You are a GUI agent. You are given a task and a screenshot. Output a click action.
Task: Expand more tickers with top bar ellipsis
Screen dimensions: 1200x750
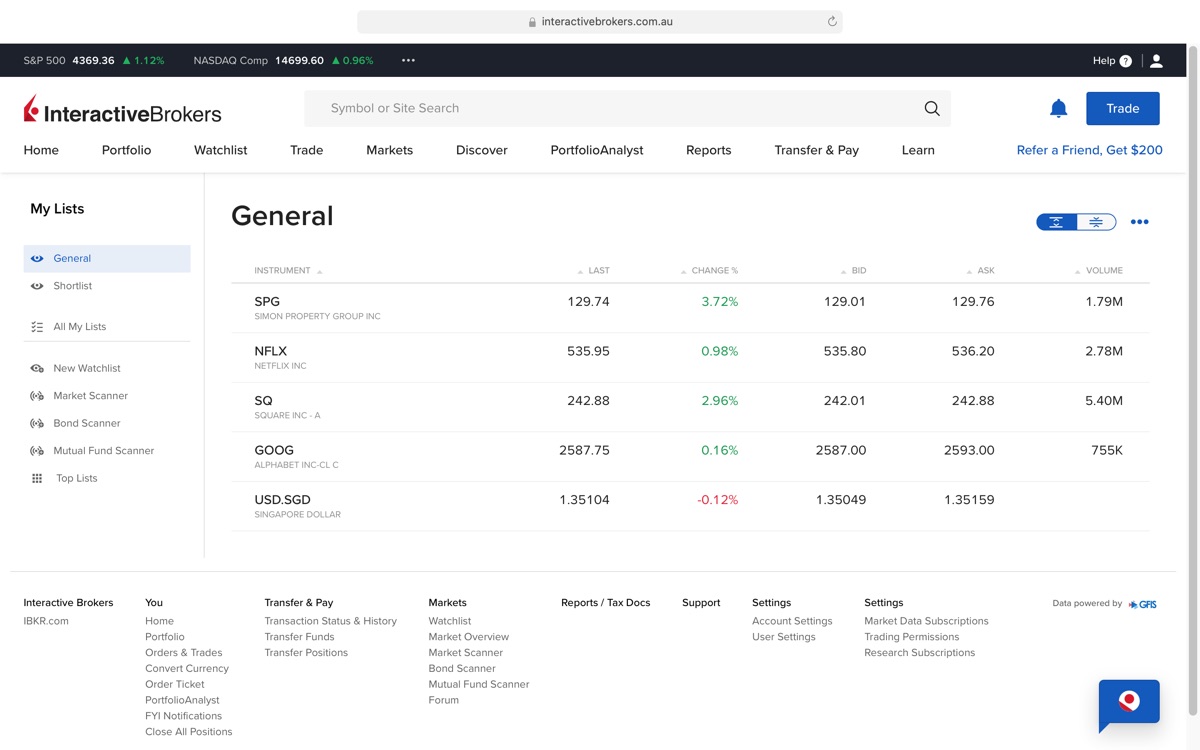tap(408, 61)
